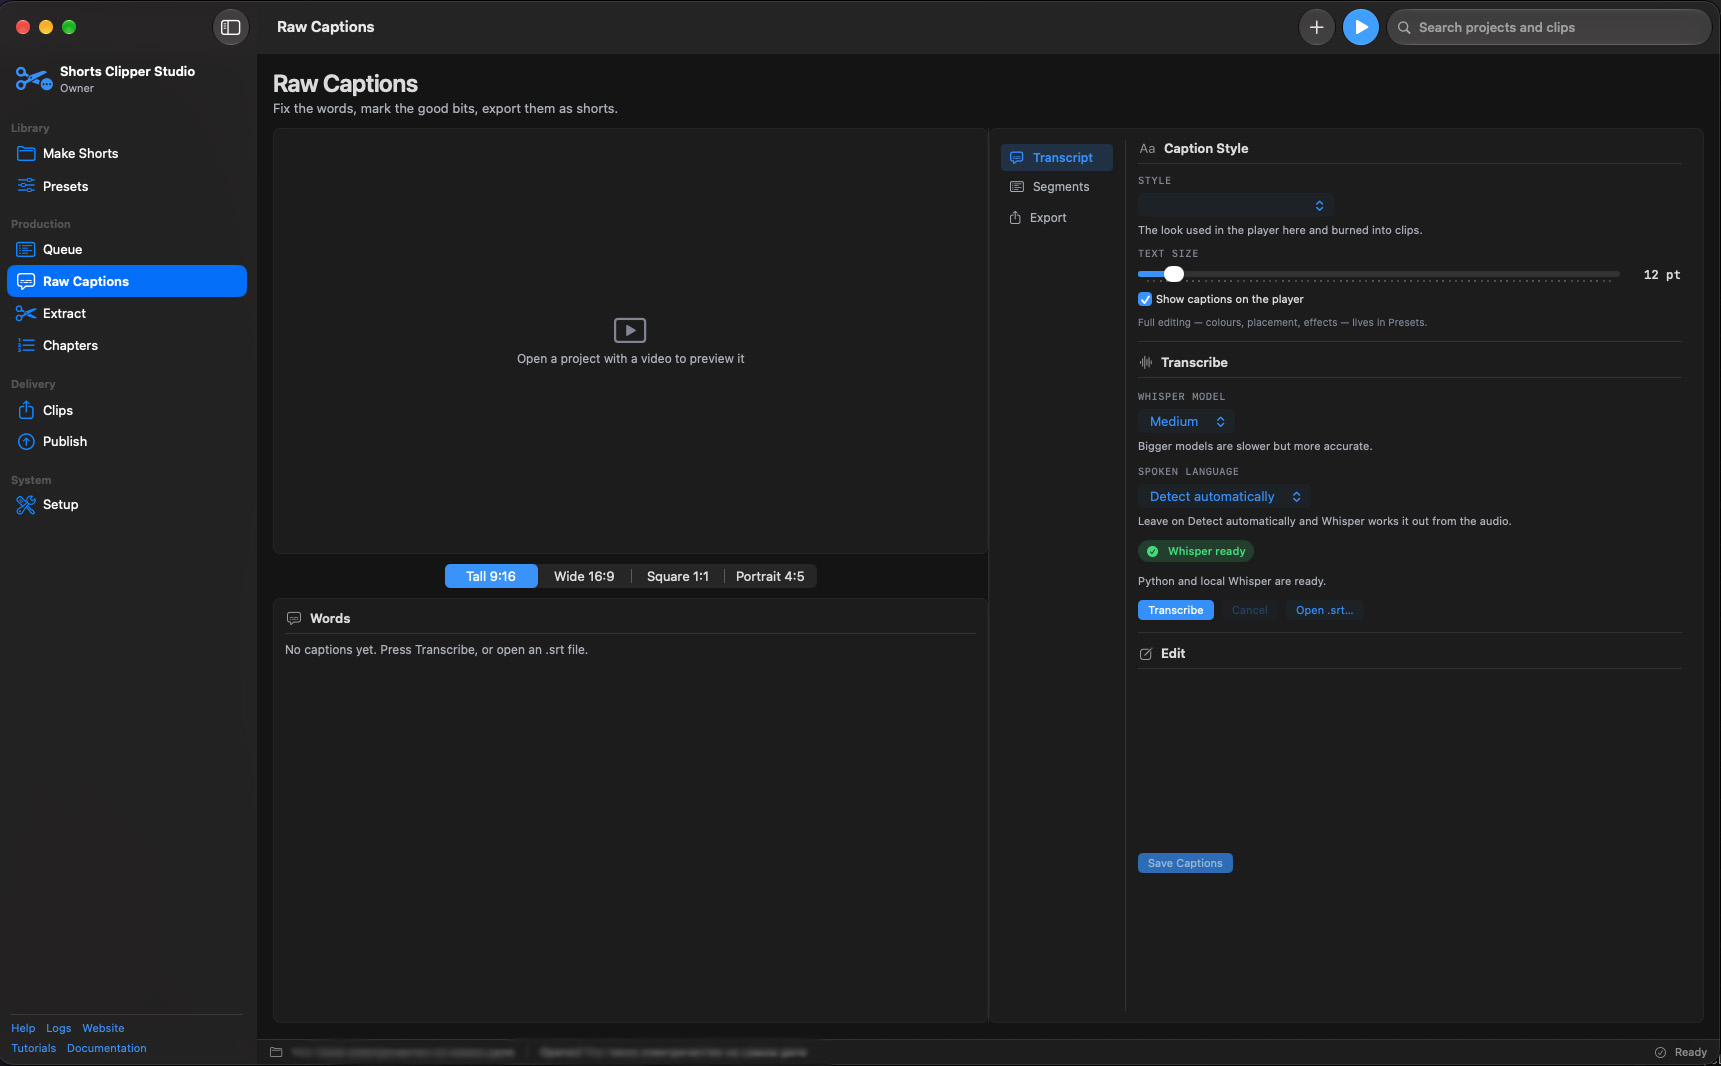
Task: Open the Help link
Action: pos(23,1028)
